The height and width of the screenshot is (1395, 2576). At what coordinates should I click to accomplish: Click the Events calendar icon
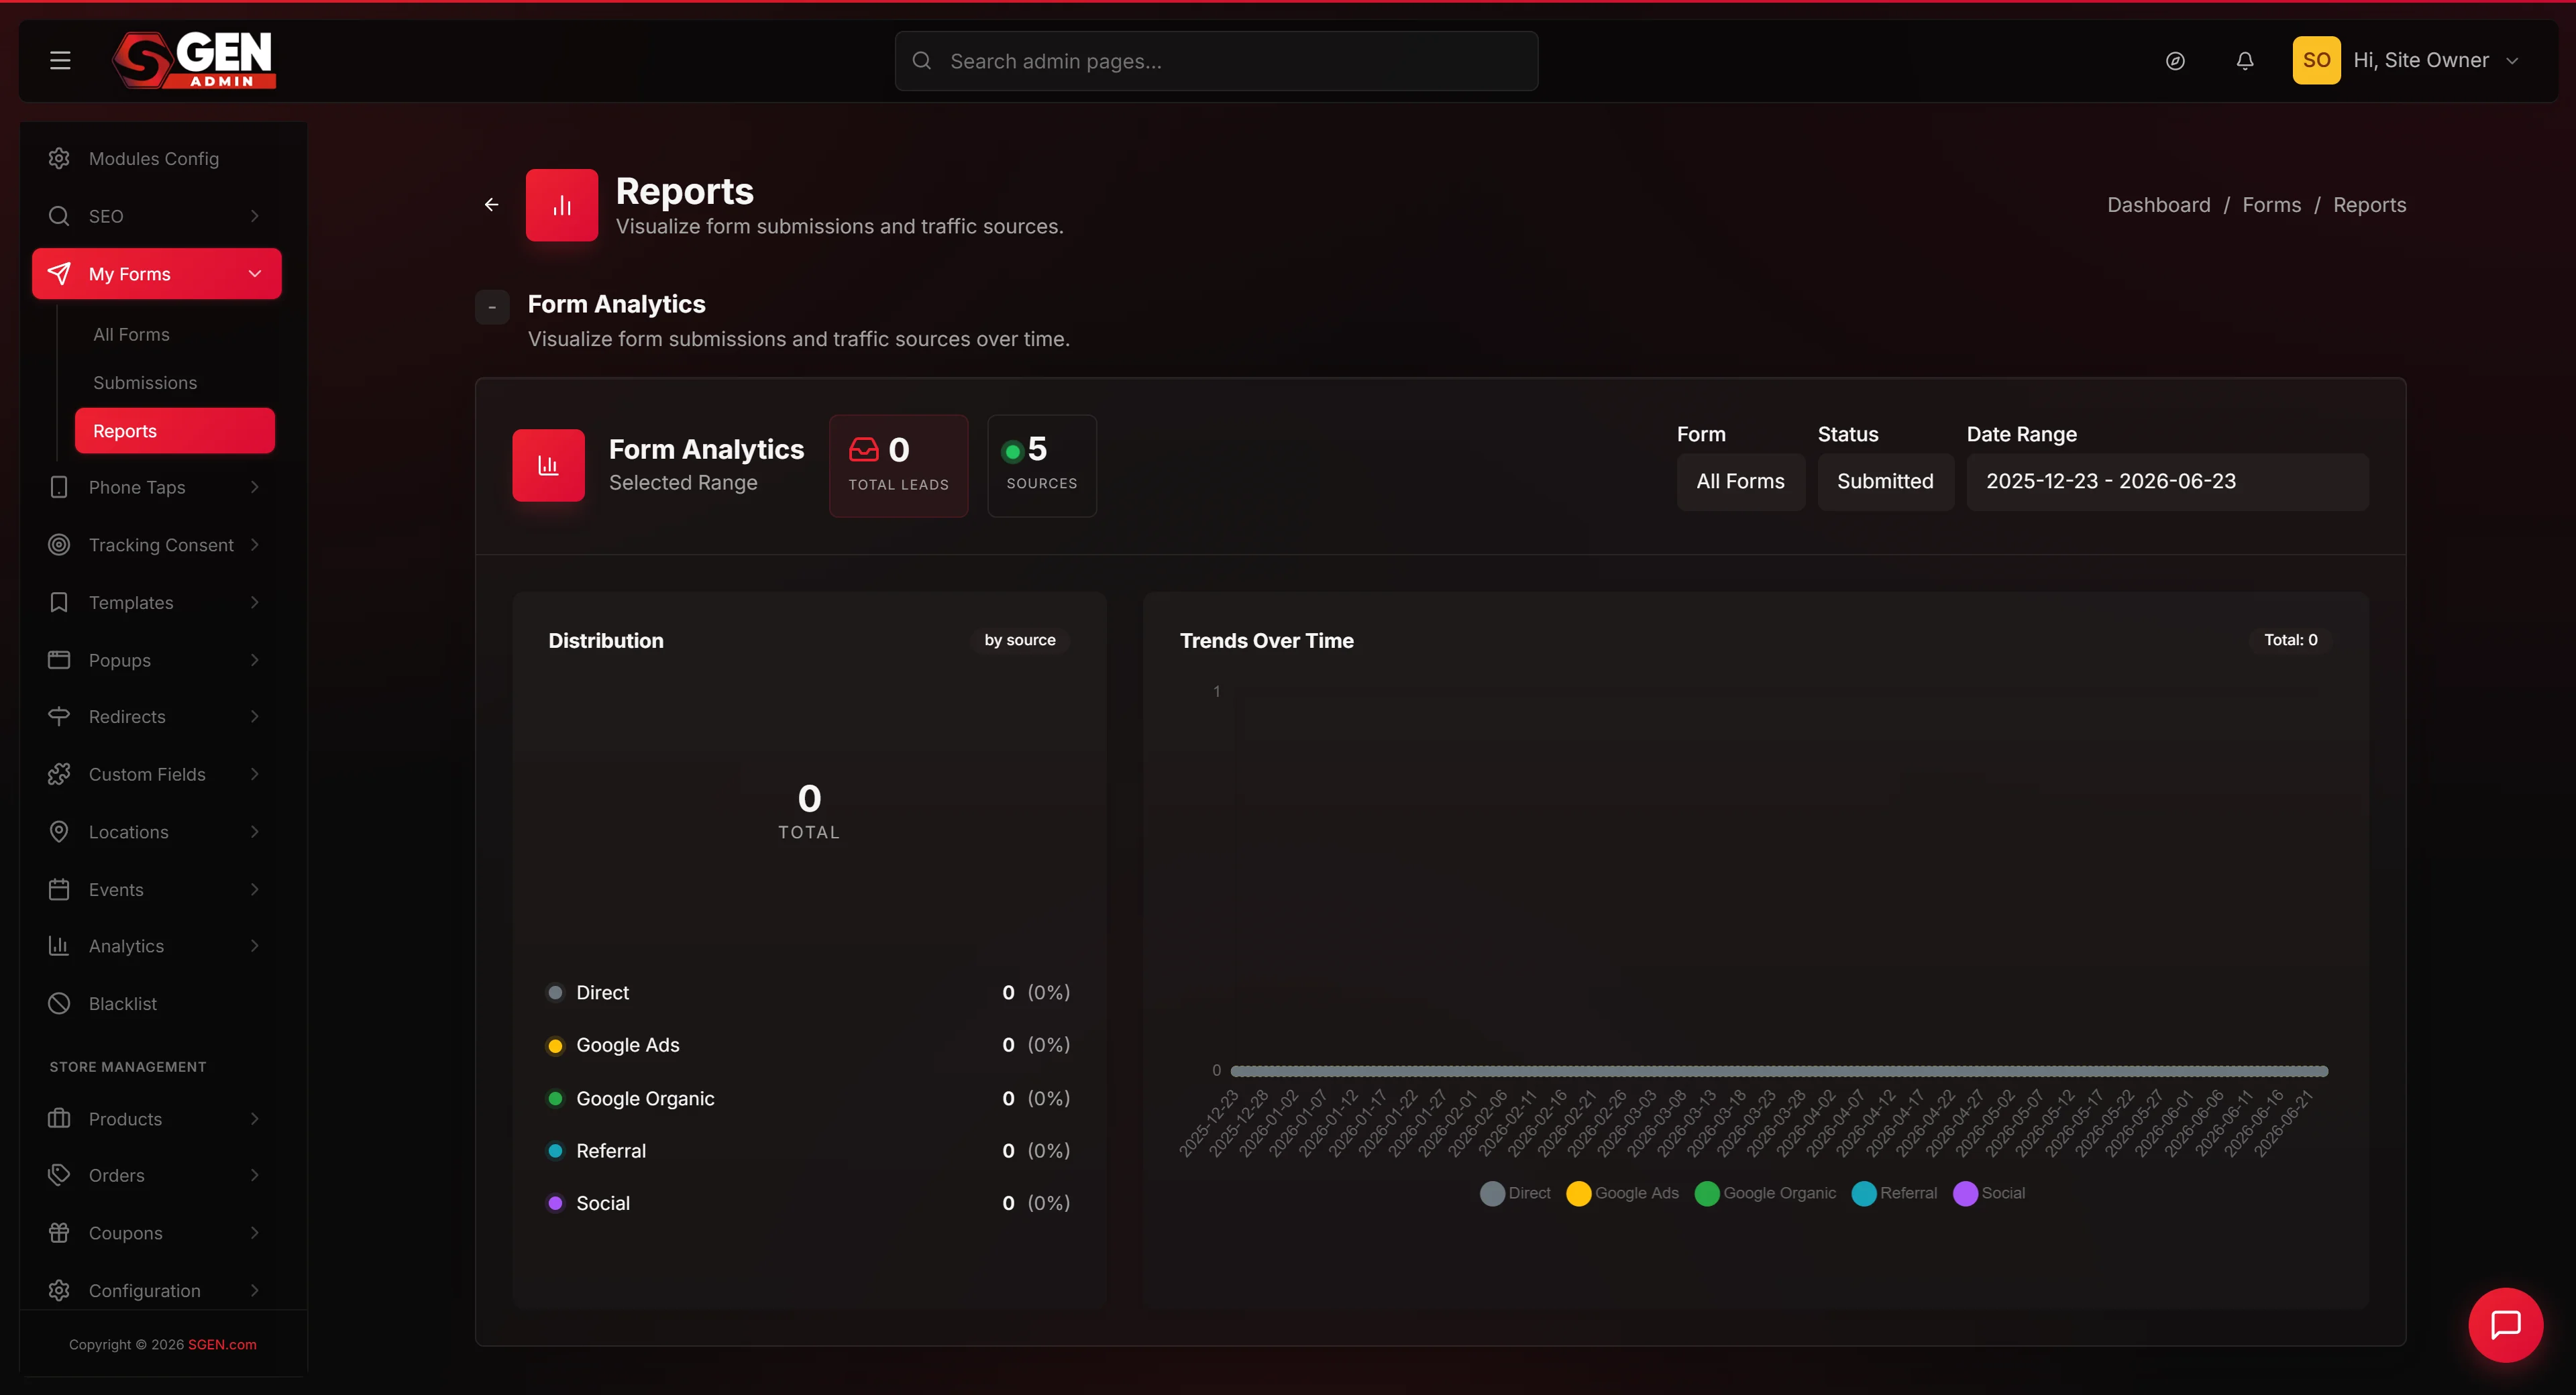(x=59, y=889)
